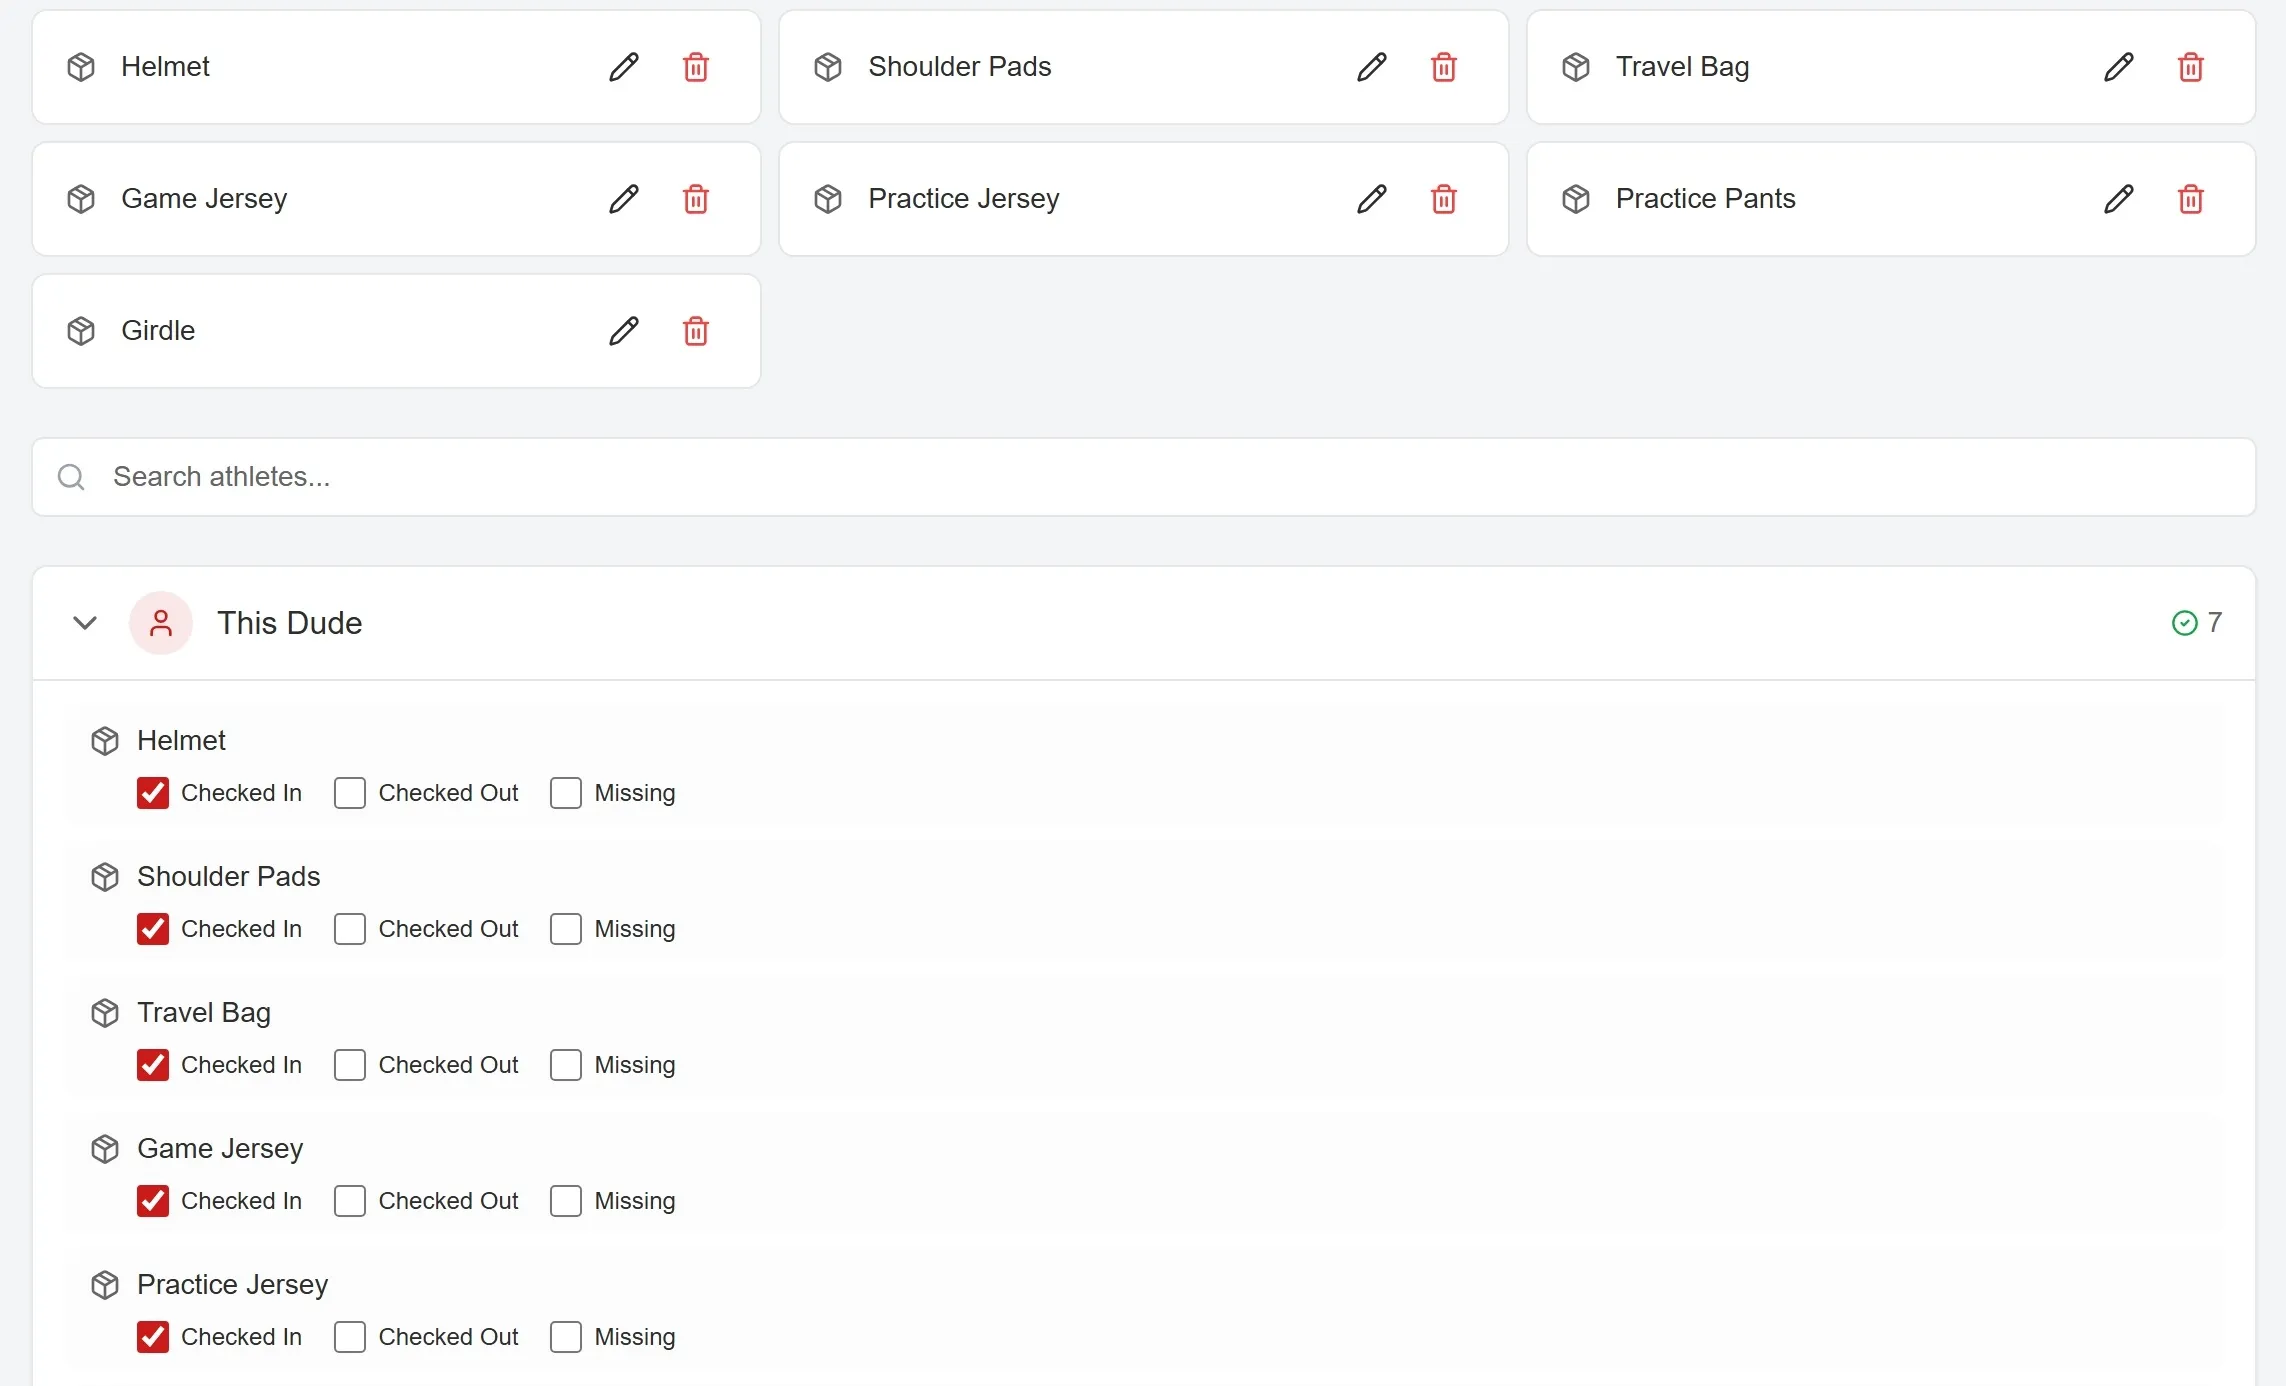The height and width of the screenshot is (1386, 2286).
Task: Click the This Dude athlete avatar icon
Action: click(x=160, y=623)
